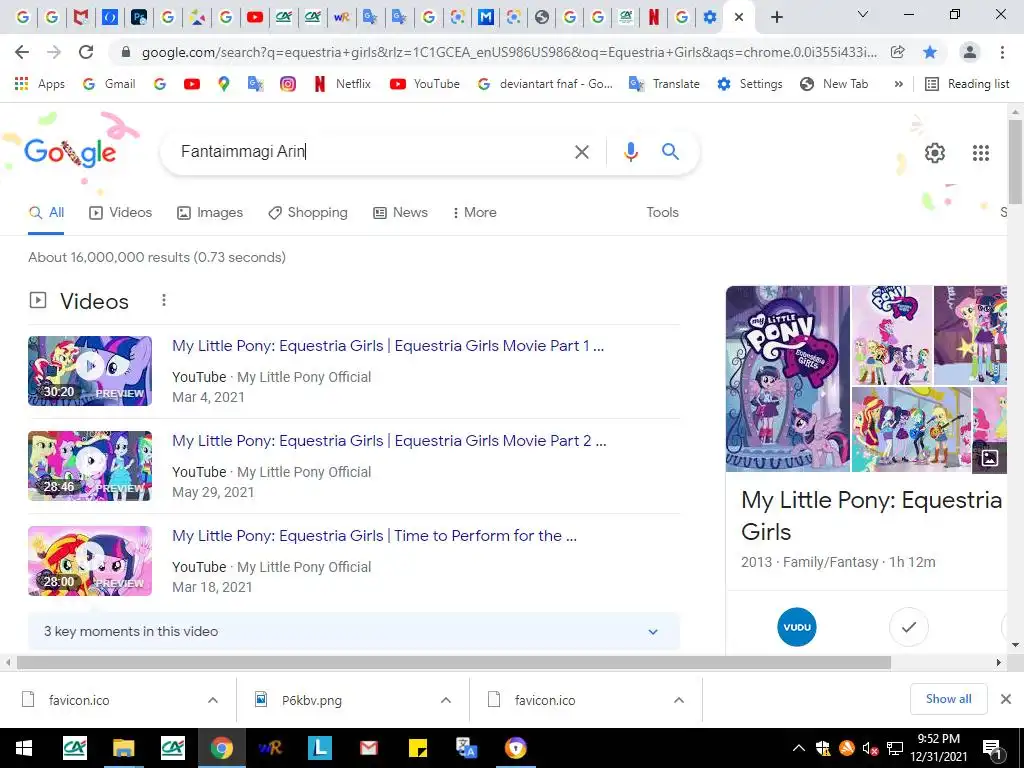This screenshot has width=1024, height=768.
Task: Open Chrome's three-dot menu
Action: (x=1002, y=52)
